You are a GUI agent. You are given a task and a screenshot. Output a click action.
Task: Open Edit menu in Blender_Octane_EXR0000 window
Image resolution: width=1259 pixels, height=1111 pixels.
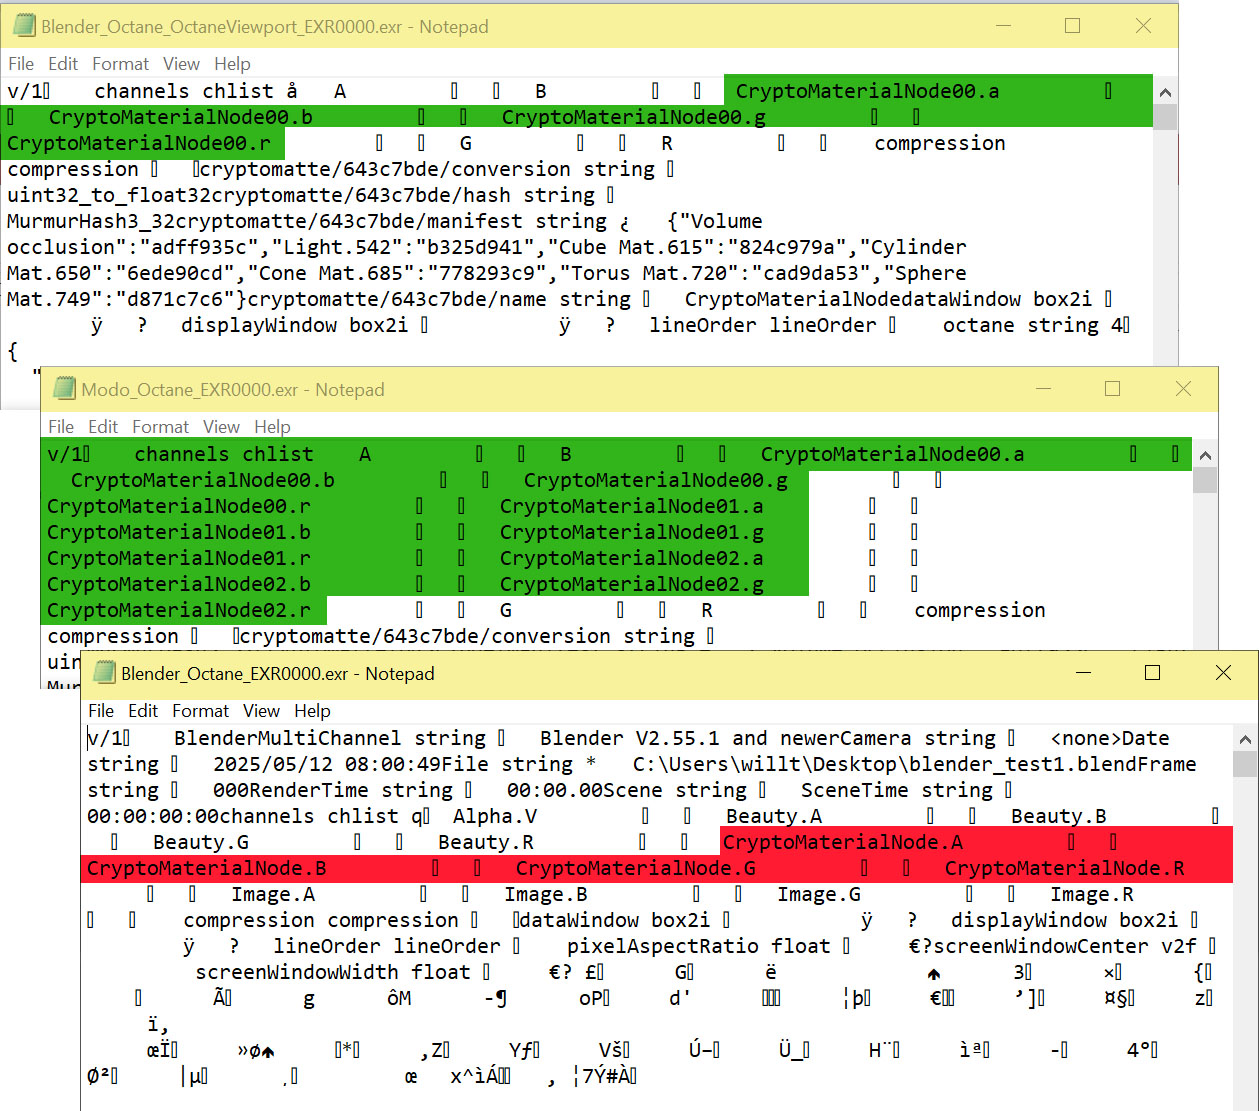(x=143, y=711)
